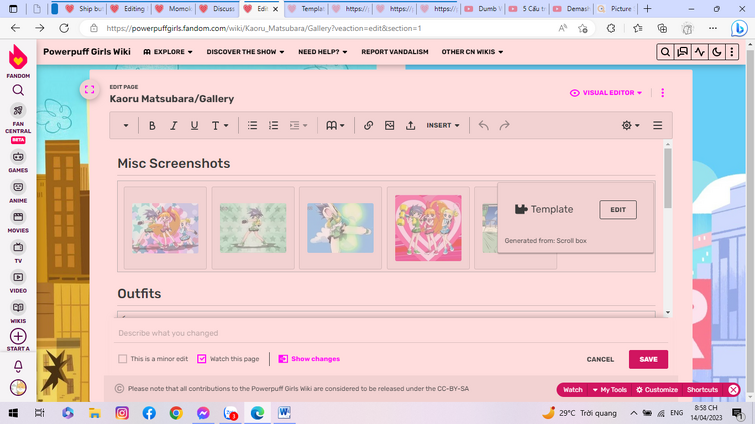The image size is (755, 424).
Task: Click the Watch button in bottom toolbar
Action: (573, 390)
